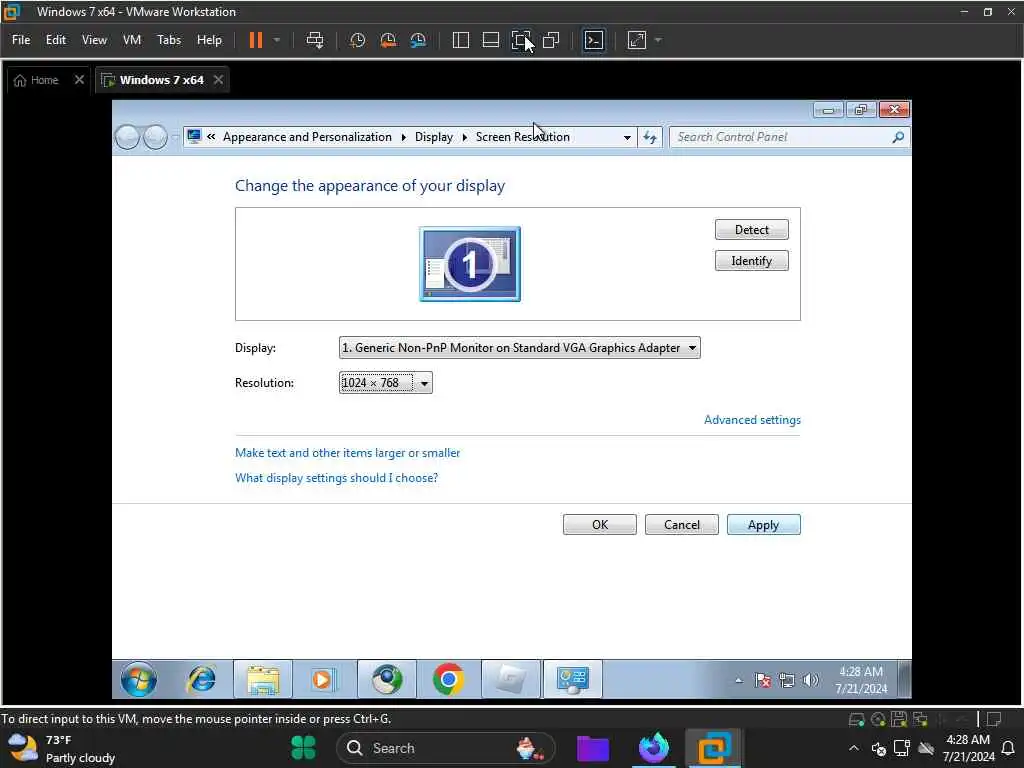
Task: Close the Windows 7 x64 tab
Action: (218, 80)
